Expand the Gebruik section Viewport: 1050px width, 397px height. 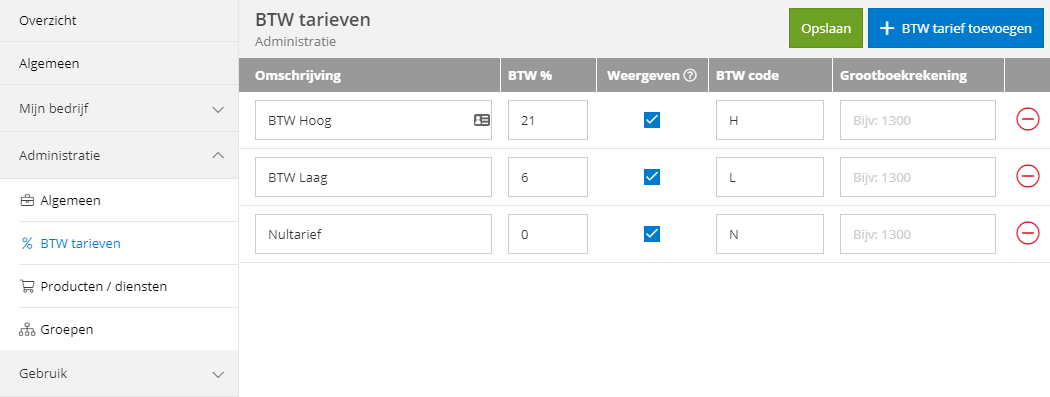(x=119, y=374)
